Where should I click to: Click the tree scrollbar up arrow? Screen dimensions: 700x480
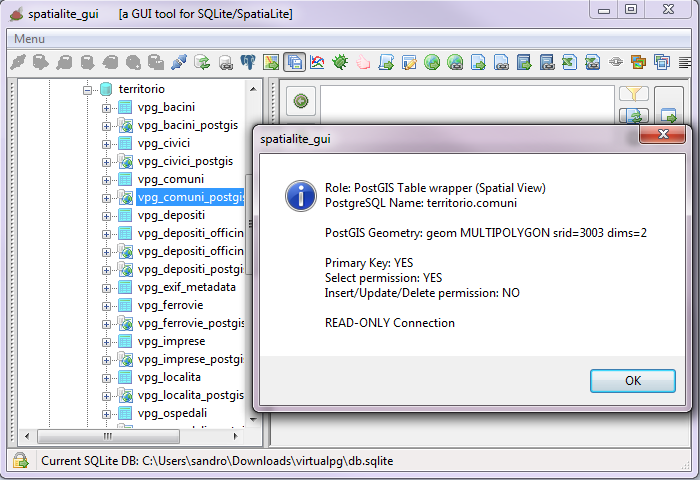tap(253, 89)
